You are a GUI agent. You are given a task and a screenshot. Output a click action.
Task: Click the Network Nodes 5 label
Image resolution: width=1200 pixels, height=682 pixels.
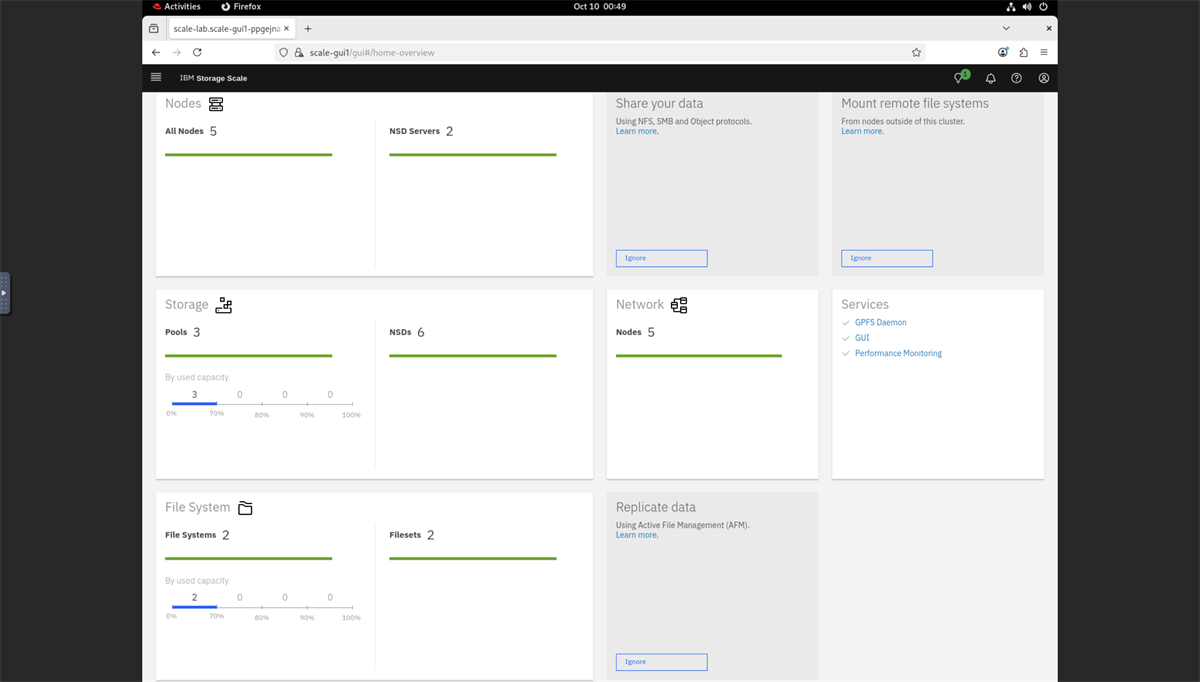tap(635, 332)
